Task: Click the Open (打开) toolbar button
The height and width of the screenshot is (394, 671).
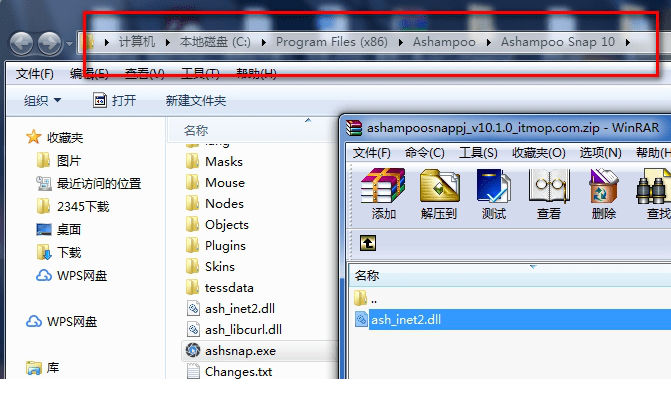Action: [x=115, y=101]
